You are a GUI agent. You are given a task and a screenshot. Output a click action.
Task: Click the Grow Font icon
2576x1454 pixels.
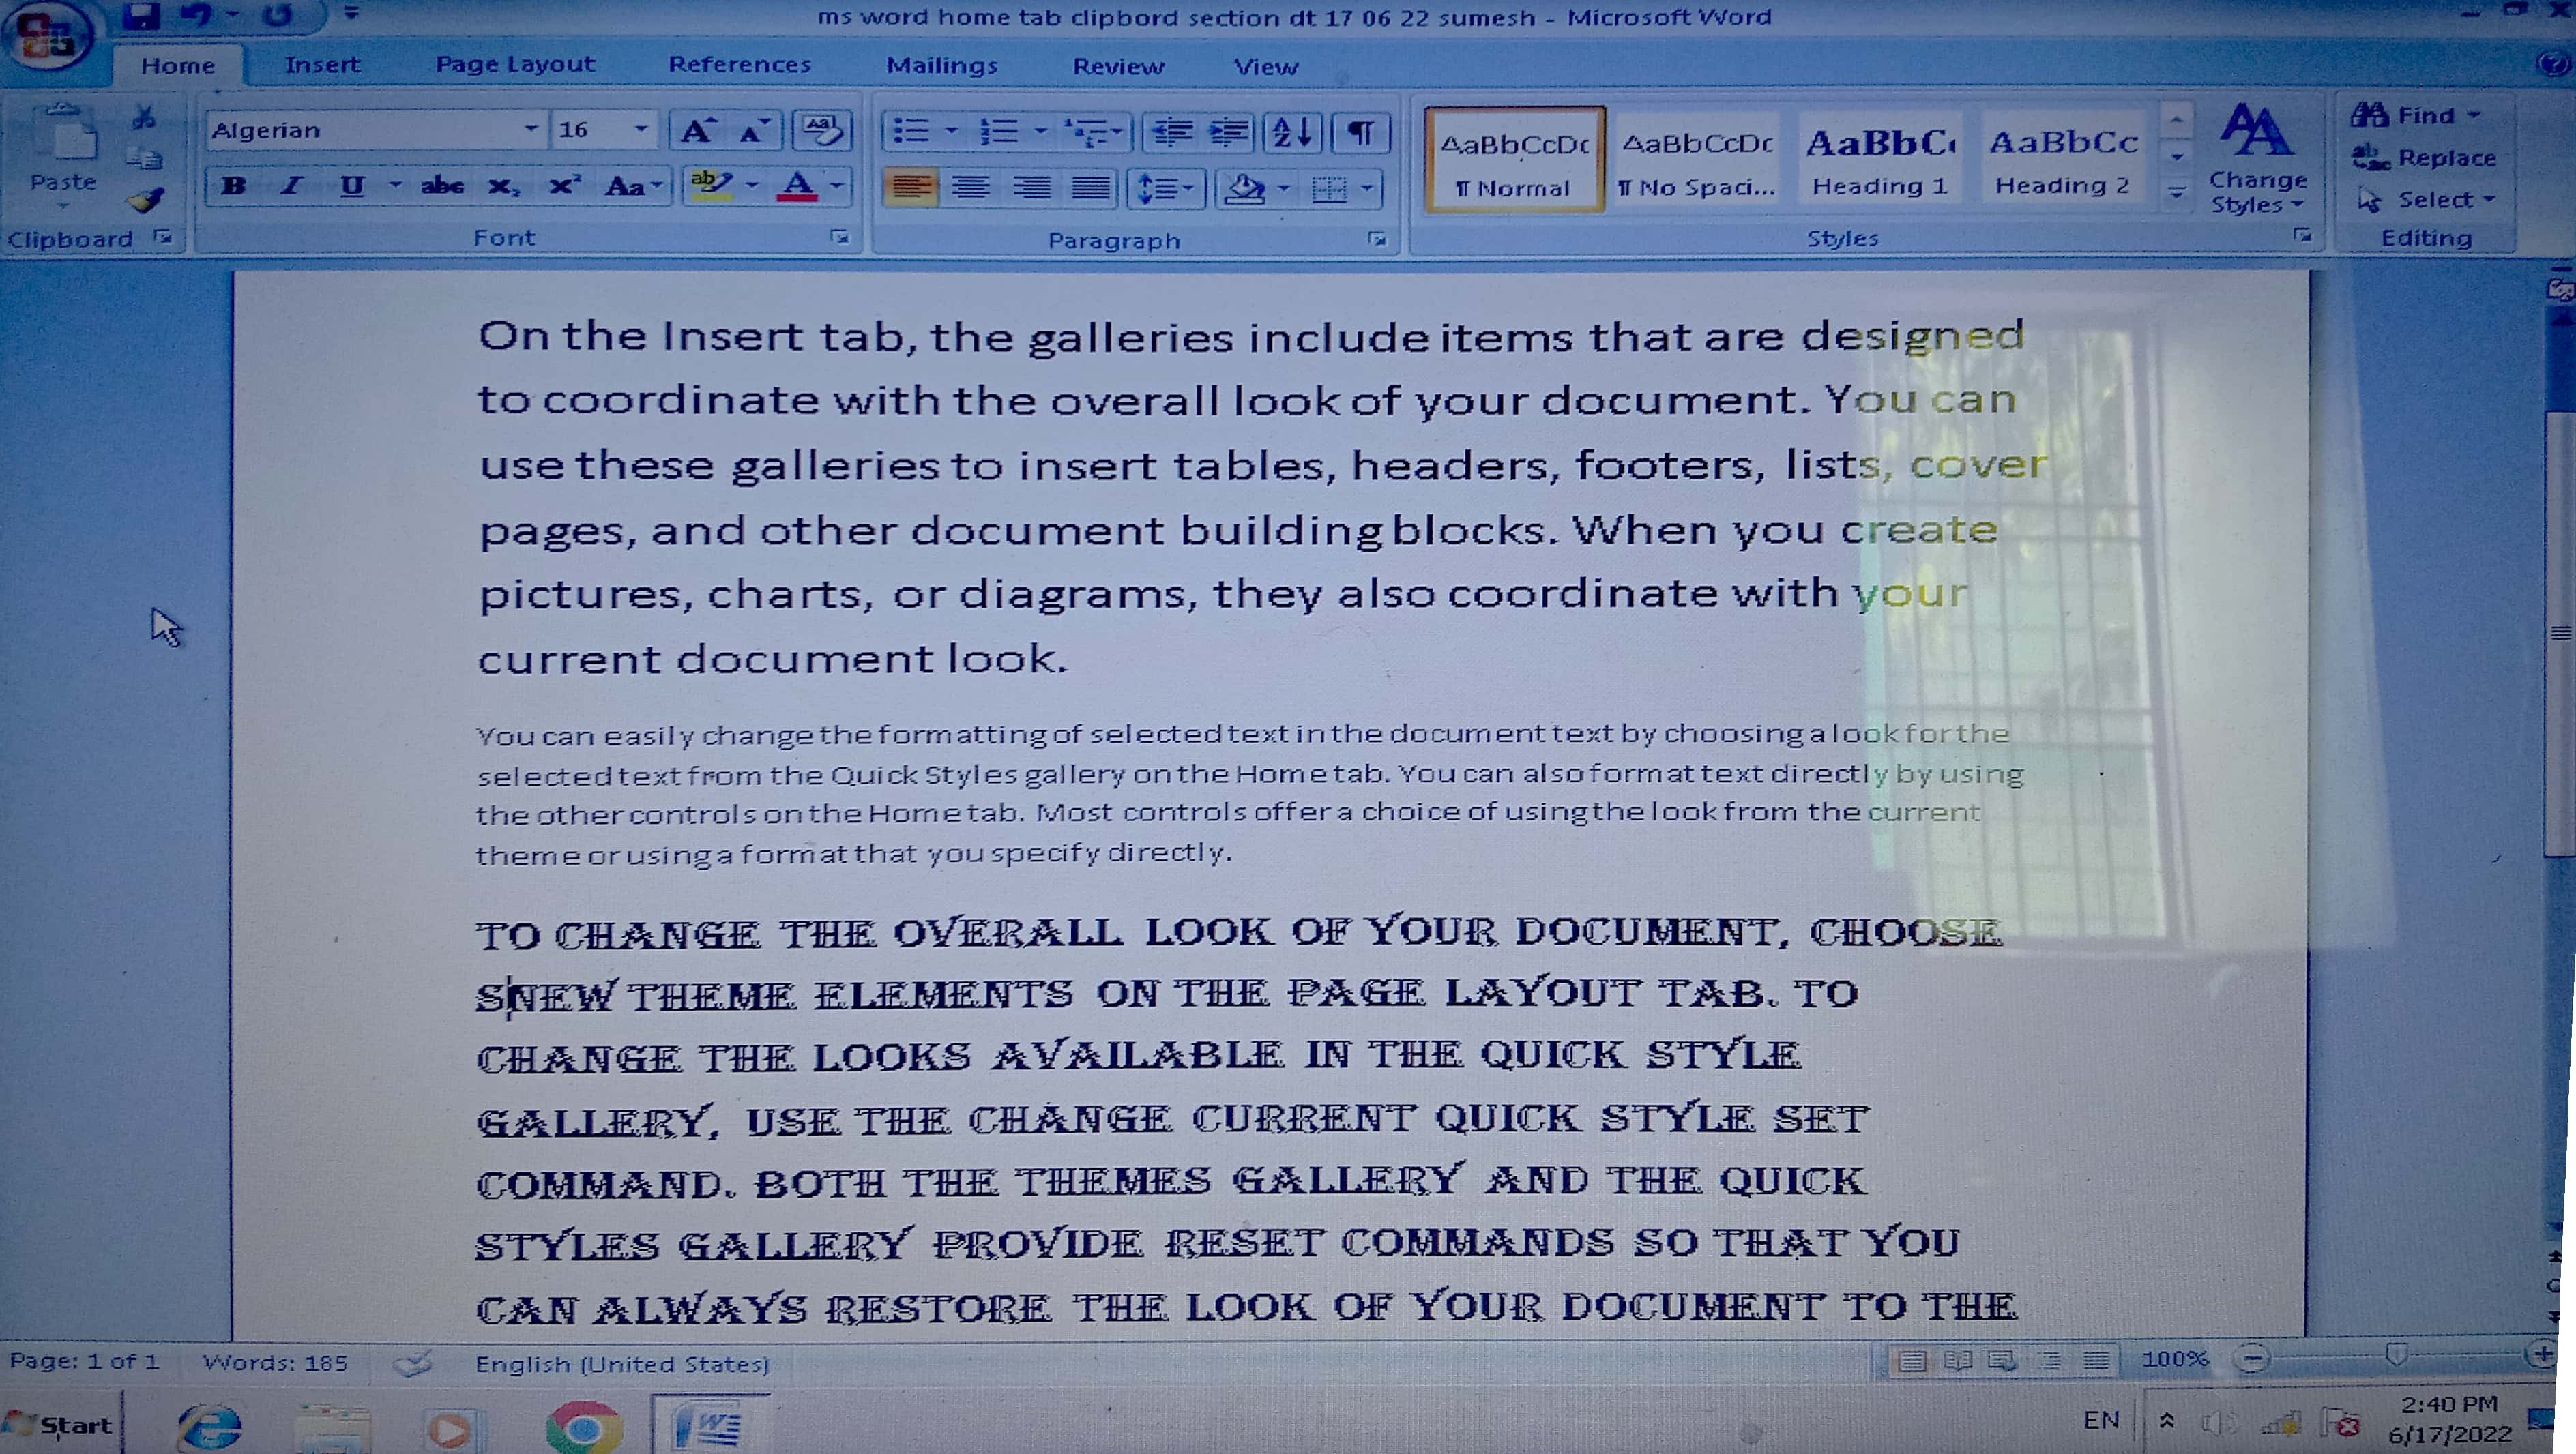(x=696, y=131)
